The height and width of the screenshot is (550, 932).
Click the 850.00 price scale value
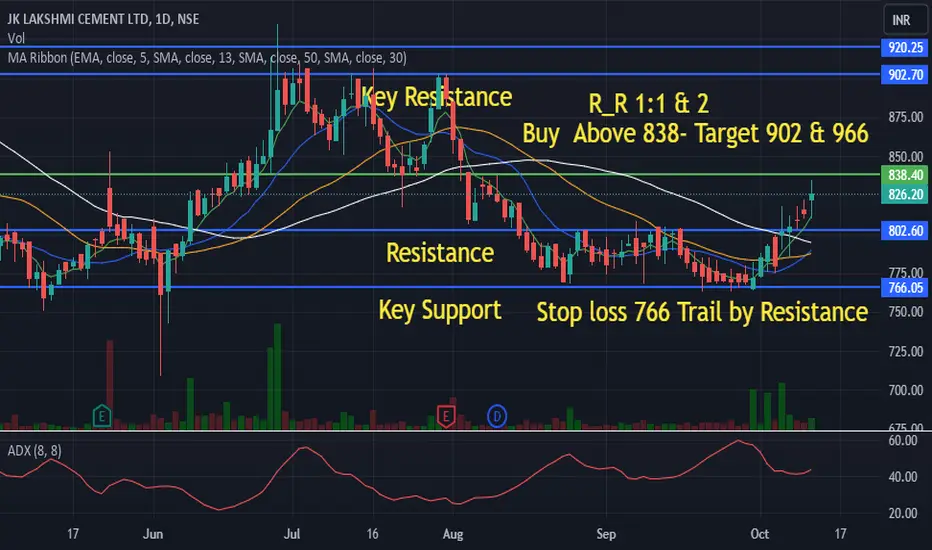click(906, 157)
